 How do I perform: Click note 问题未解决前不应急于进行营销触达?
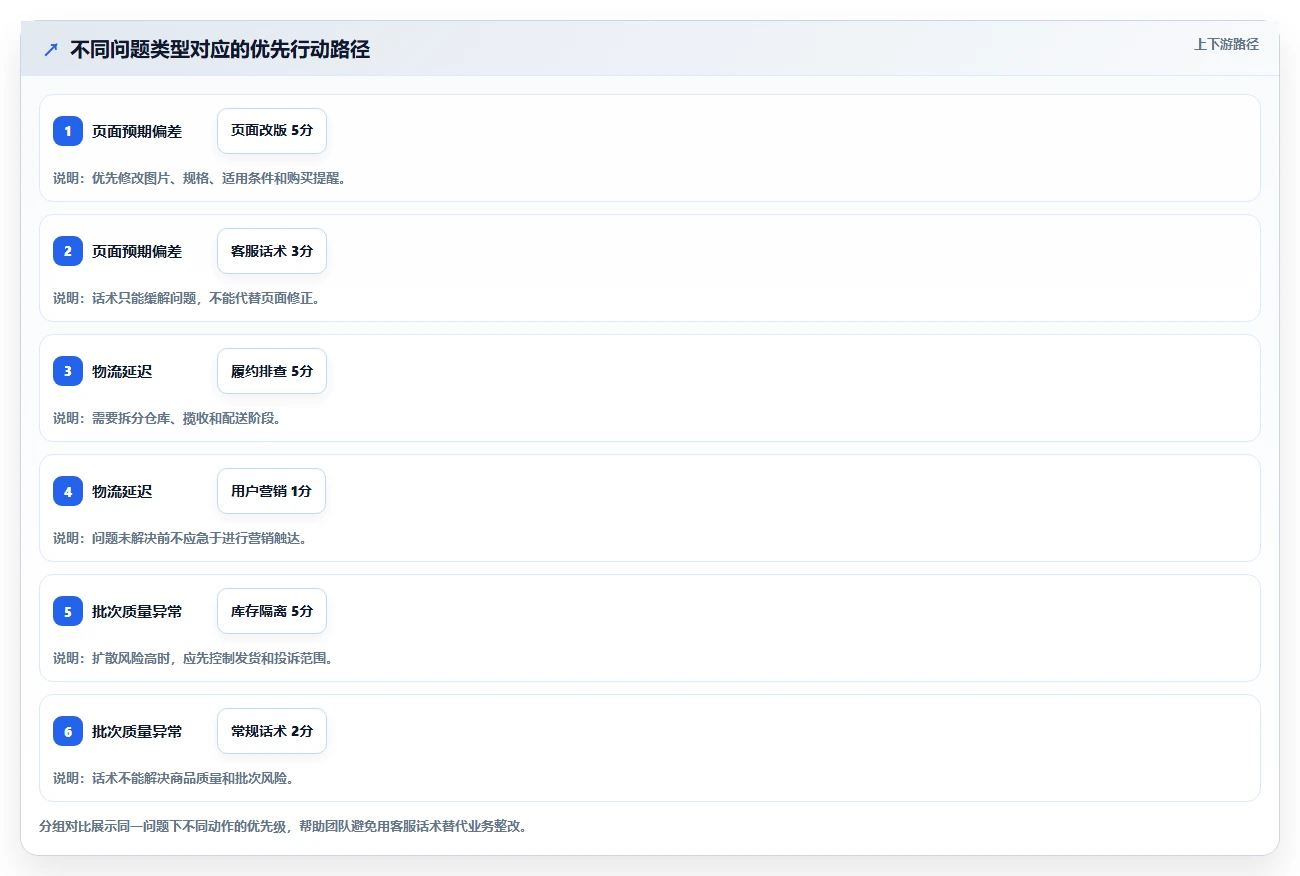click(180, 538)
